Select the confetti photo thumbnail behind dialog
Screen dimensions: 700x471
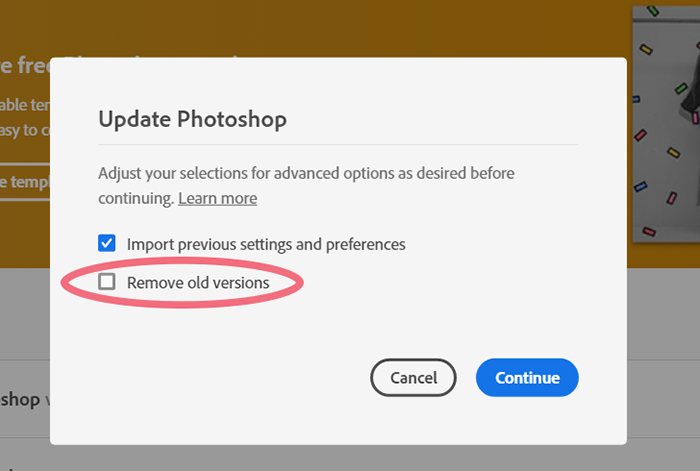(x=666, y=124)
